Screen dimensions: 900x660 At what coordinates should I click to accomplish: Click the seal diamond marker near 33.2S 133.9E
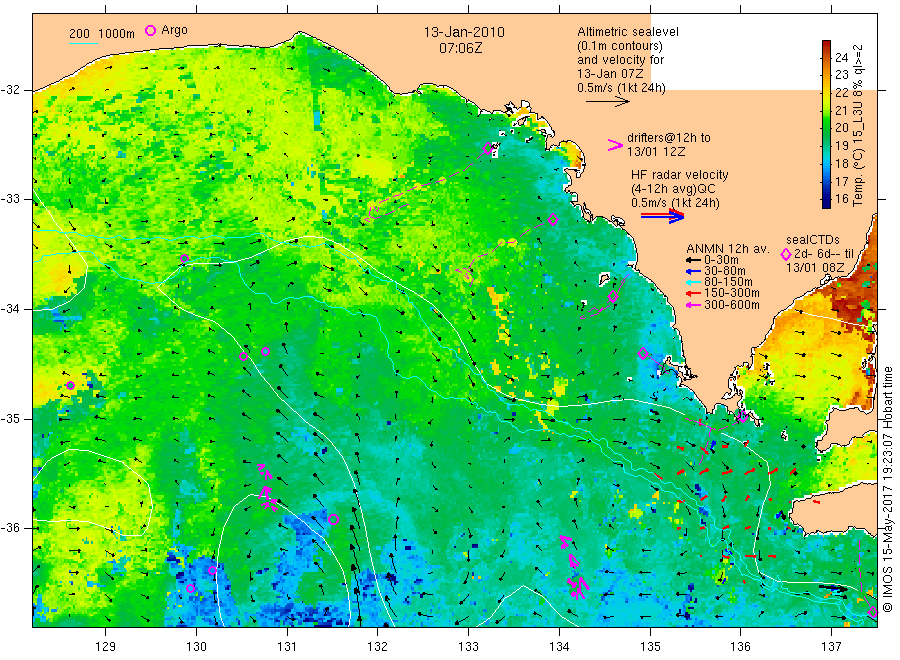click(553, 219)
